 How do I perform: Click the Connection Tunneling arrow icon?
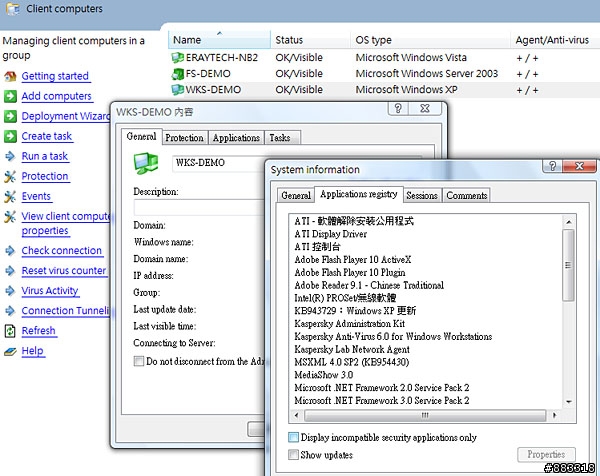tap(10, 311)
